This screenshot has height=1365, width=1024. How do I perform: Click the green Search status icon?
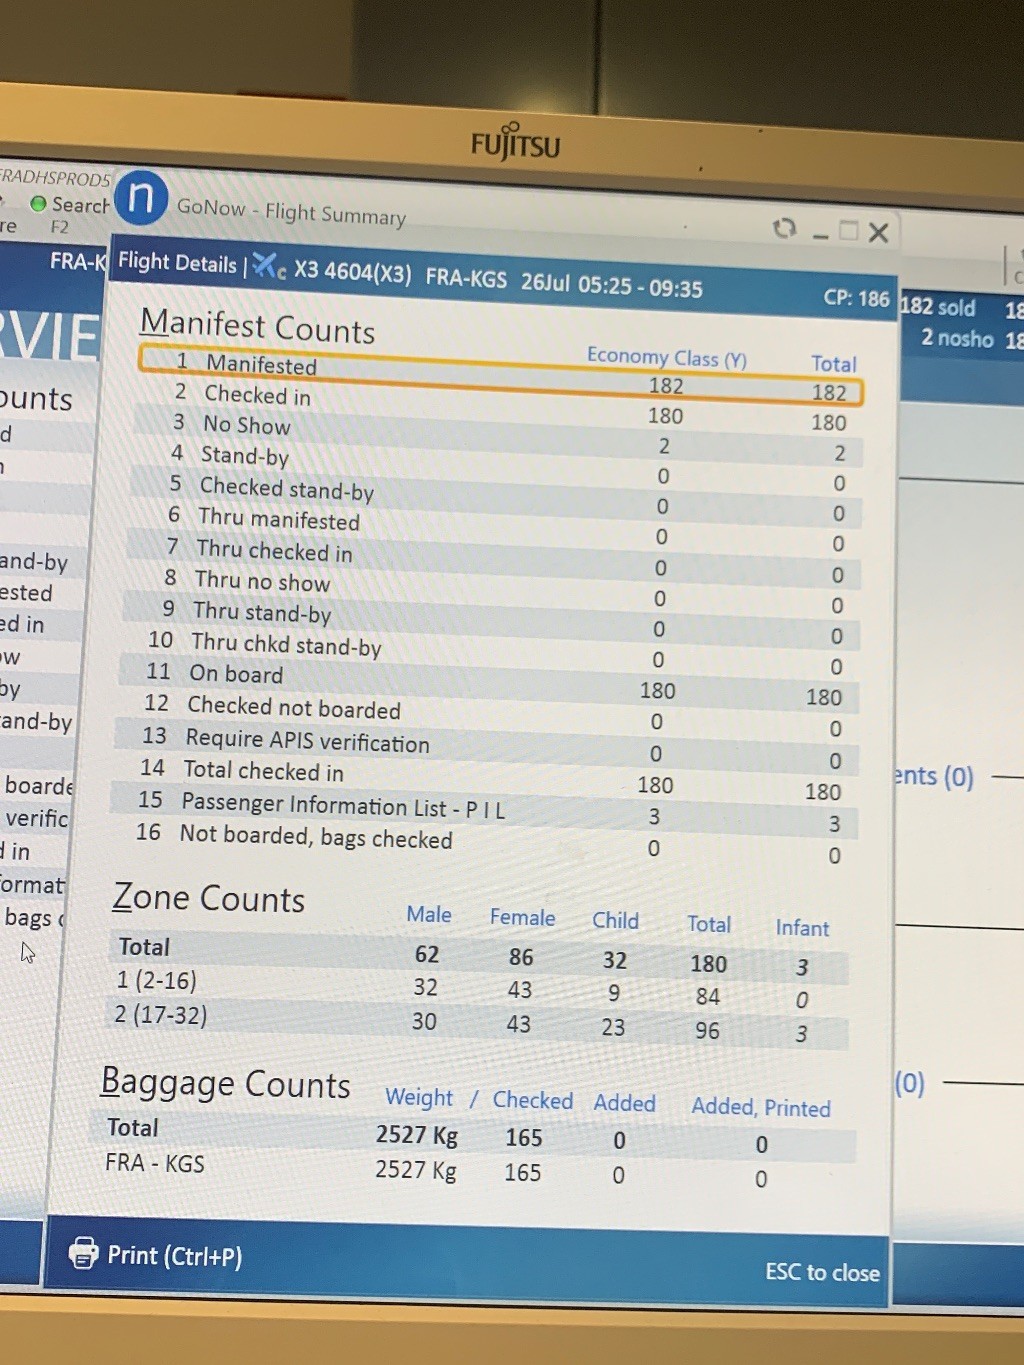coord(38,204)
